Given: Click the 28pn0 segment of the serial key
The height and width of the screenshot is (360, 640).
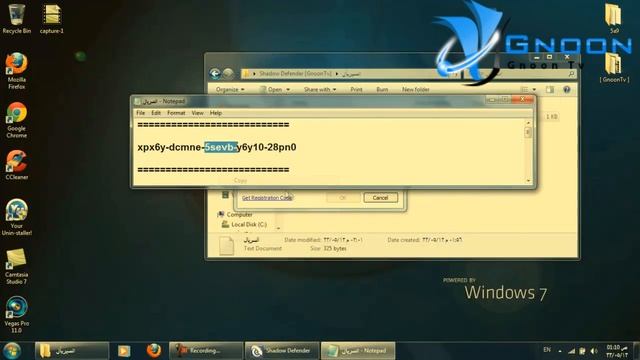Looking at the screenshot, I should [x=281, y=147].
